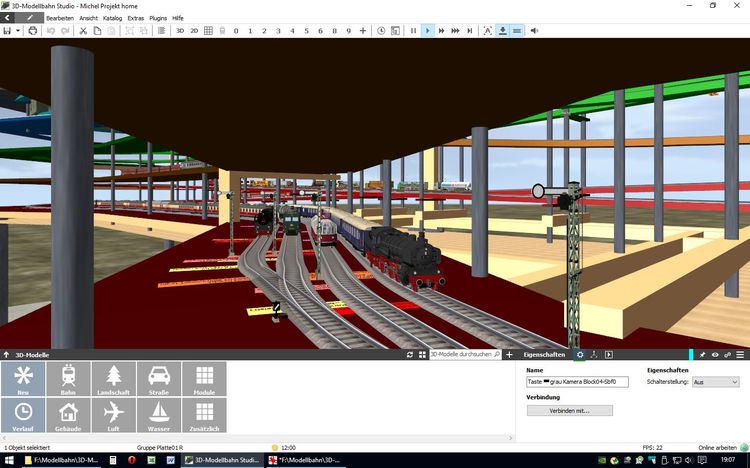
Task: Open the Schalterstellung dropdown
Action: pos(718,382)
